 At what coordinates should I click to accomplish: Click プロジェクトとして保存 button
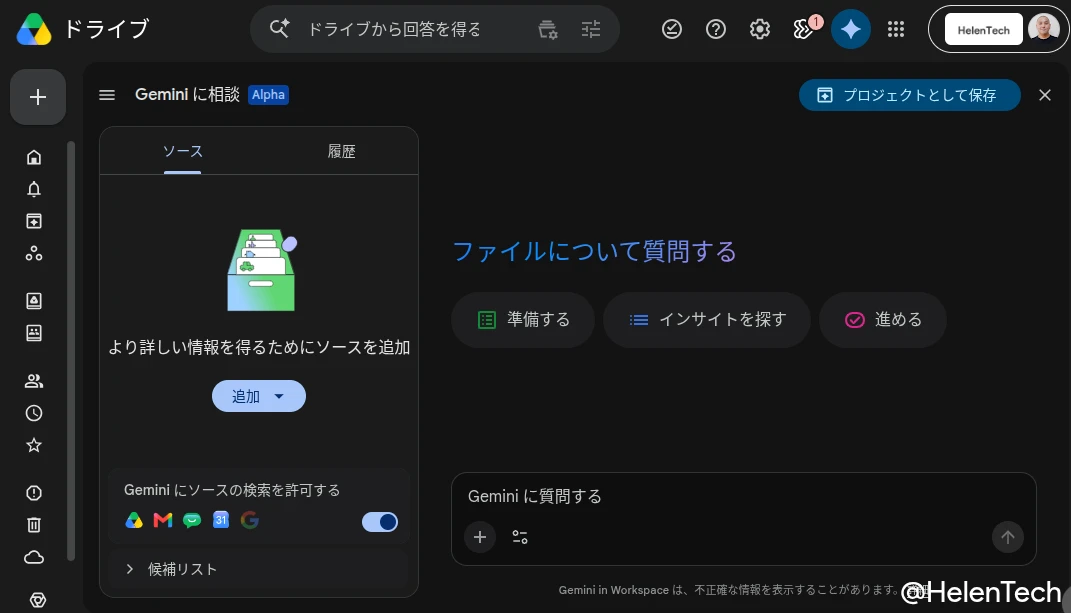tap(910, 95)
